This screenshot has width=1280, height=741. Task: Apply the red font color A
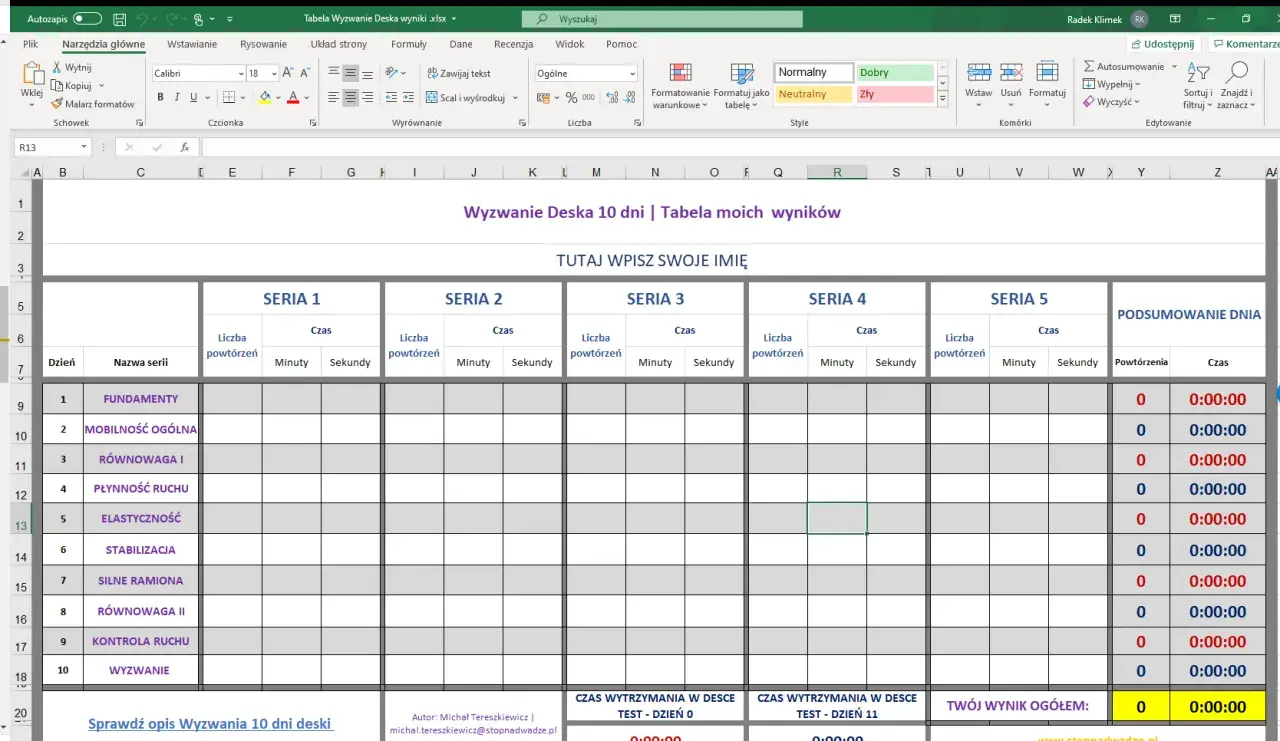pos(293,97)
